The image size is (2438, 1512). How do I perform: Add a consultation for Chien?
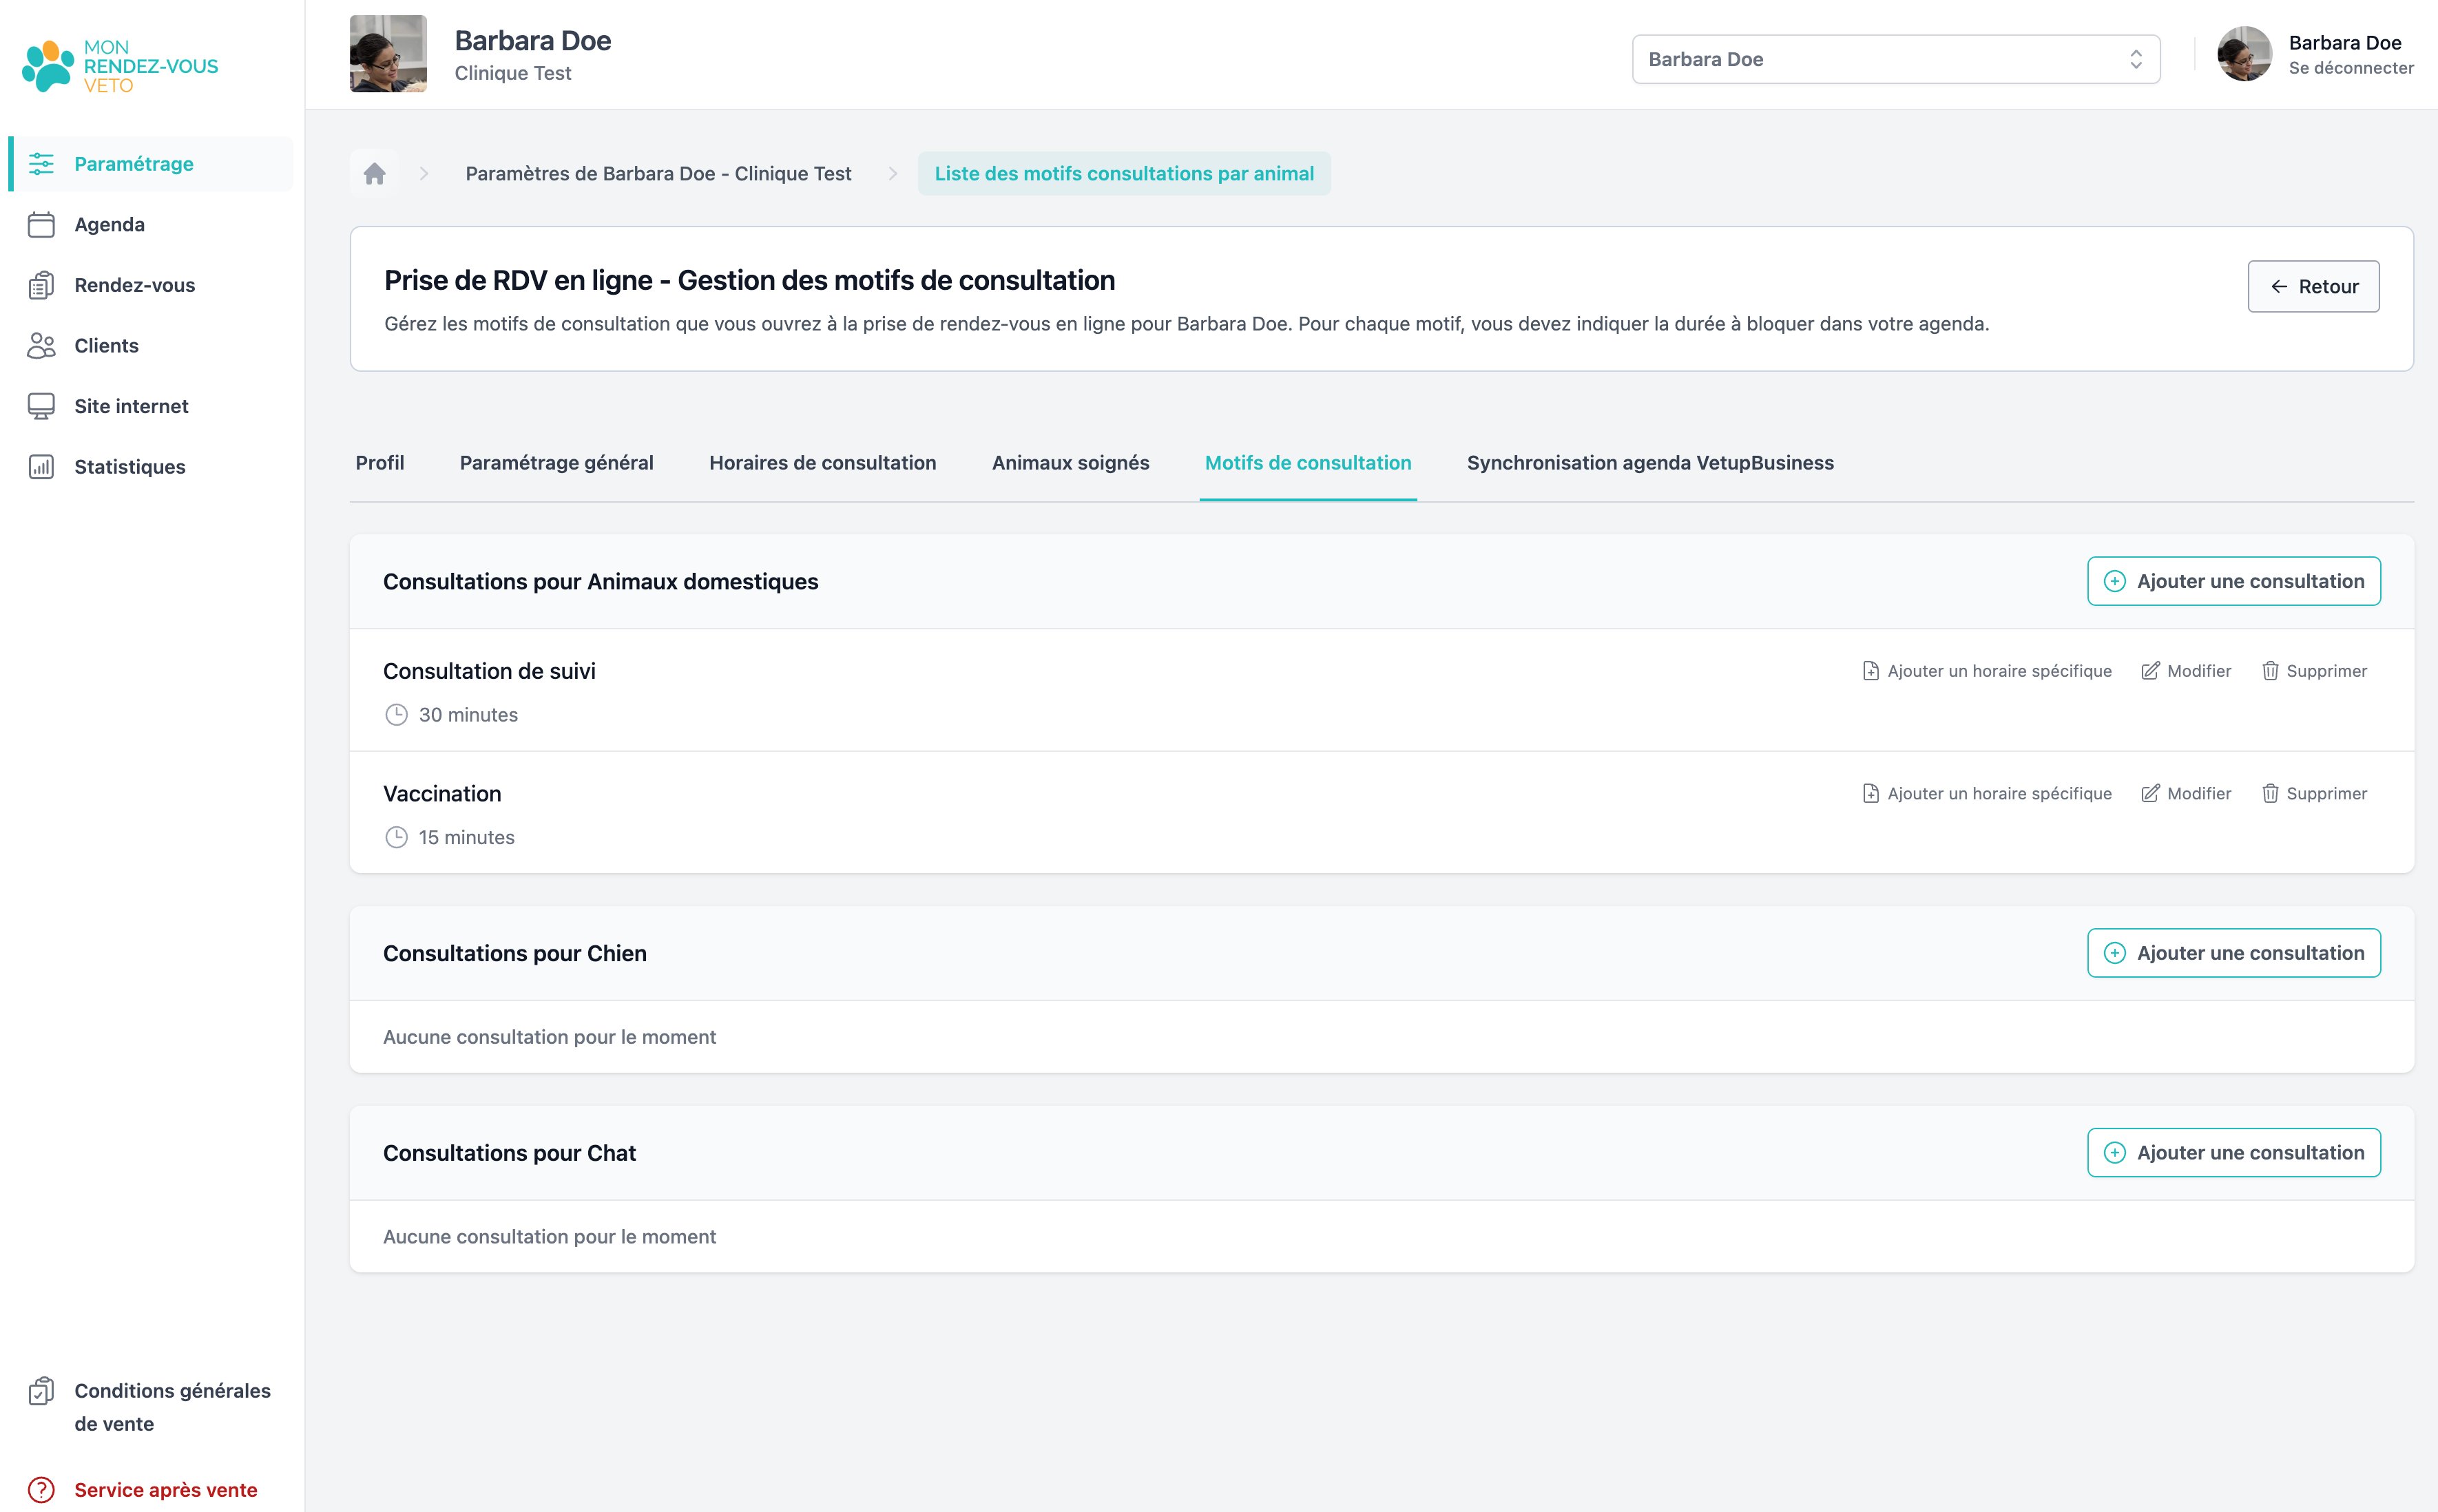[x=2233, y=953]
